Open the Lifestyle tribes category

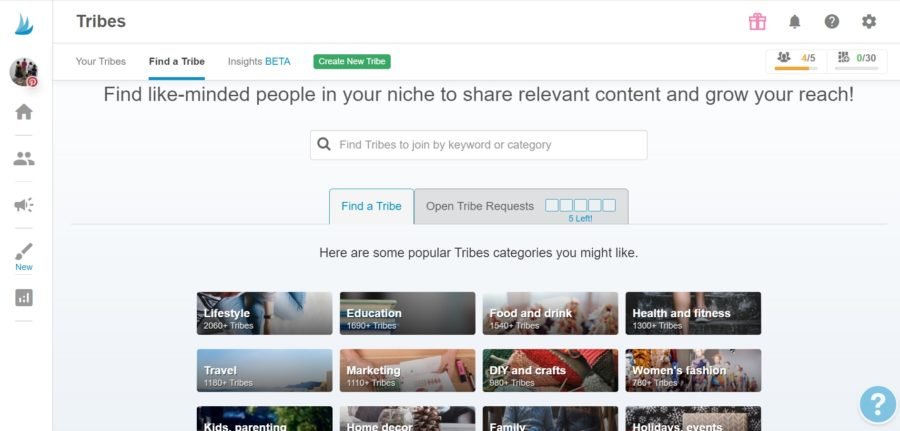click(264, 313)
